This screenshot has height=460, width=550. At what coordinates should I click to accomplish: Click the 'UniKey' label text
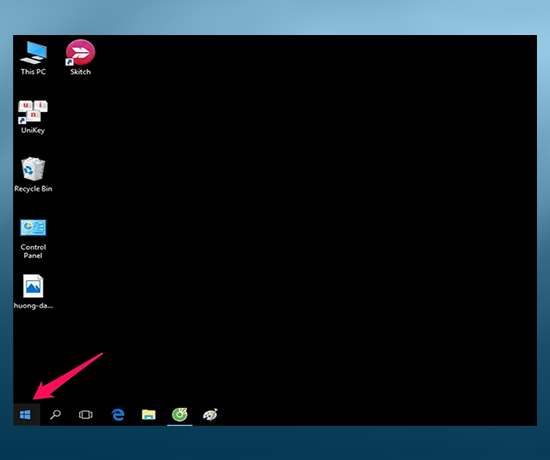[x=33, y=130]
